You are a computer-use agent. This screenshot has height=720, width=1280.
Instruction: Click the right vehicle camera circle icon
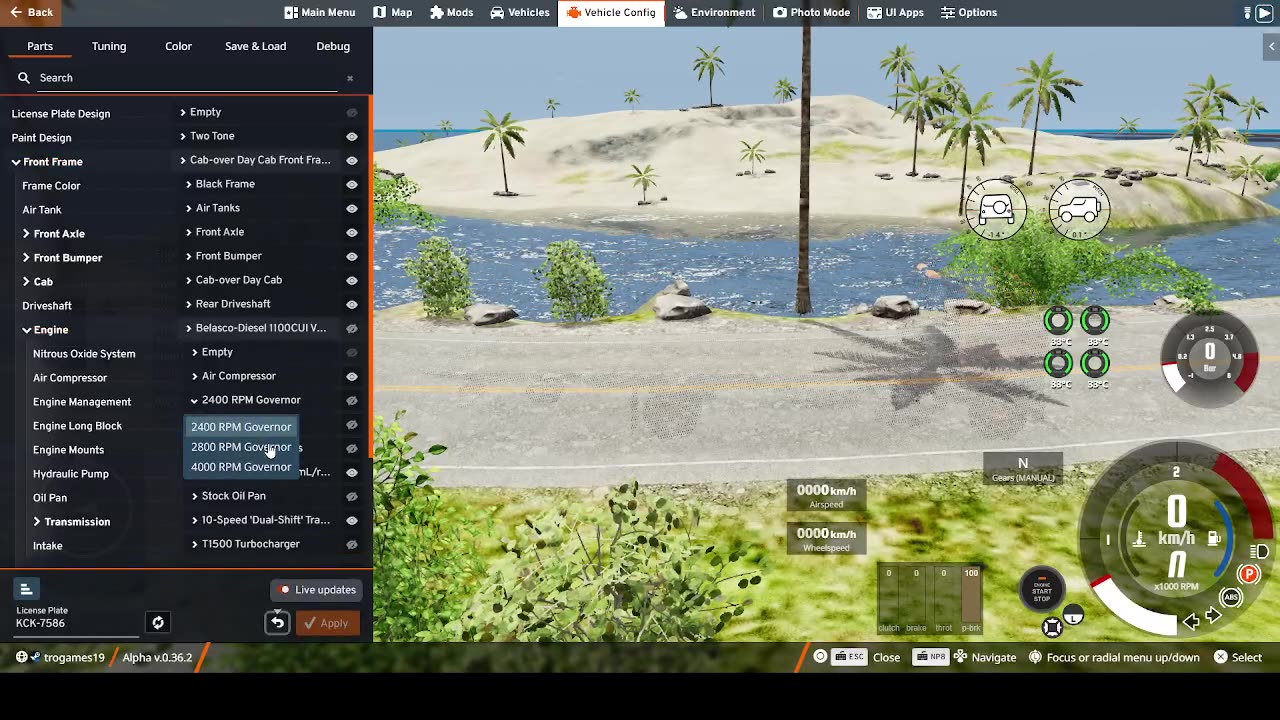1079,210
